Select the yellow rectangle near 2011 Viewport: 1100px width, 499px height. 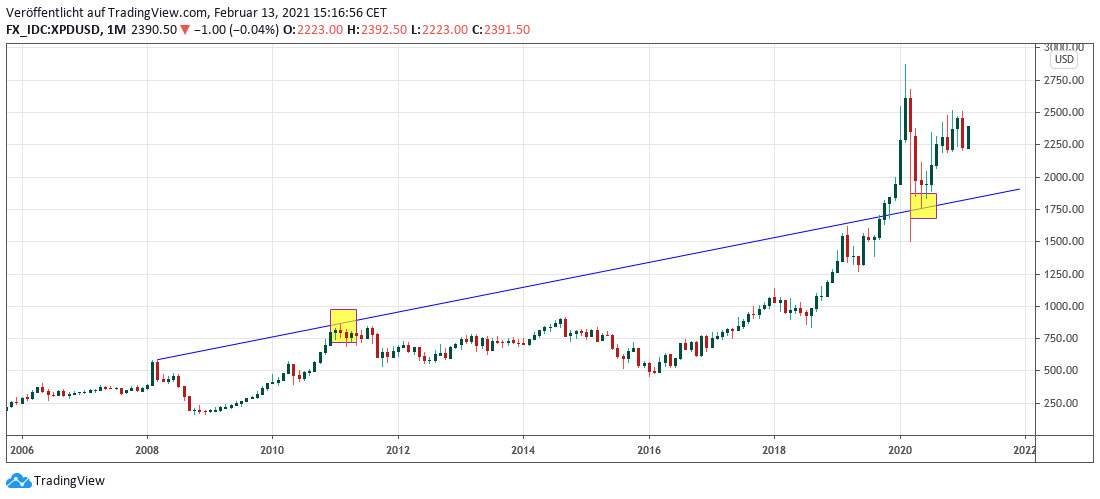343,326
